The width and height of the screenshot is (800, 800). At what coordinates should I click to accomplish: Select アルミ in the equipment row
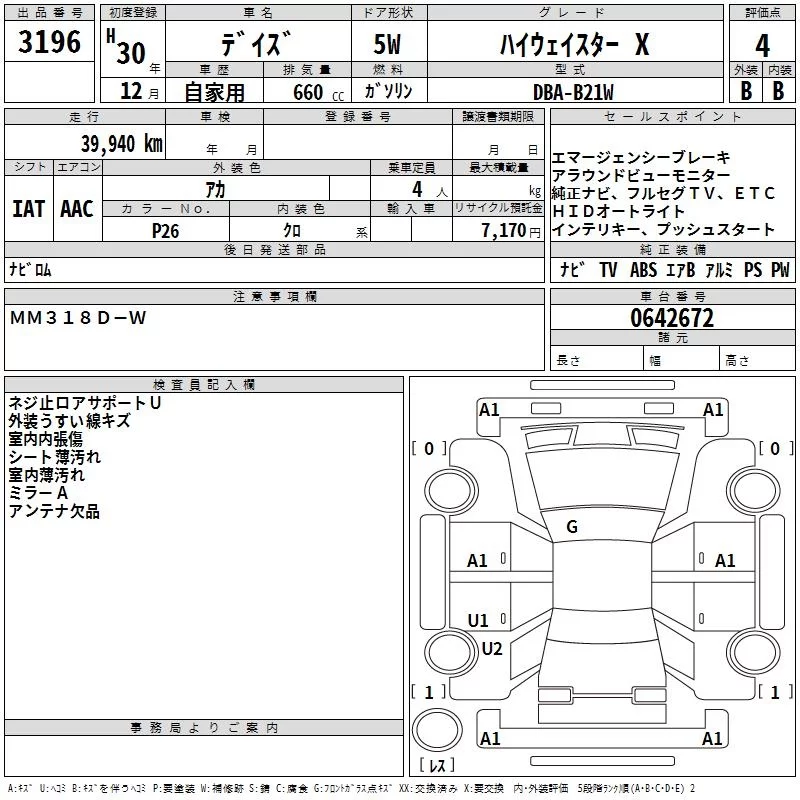point(719,270)
